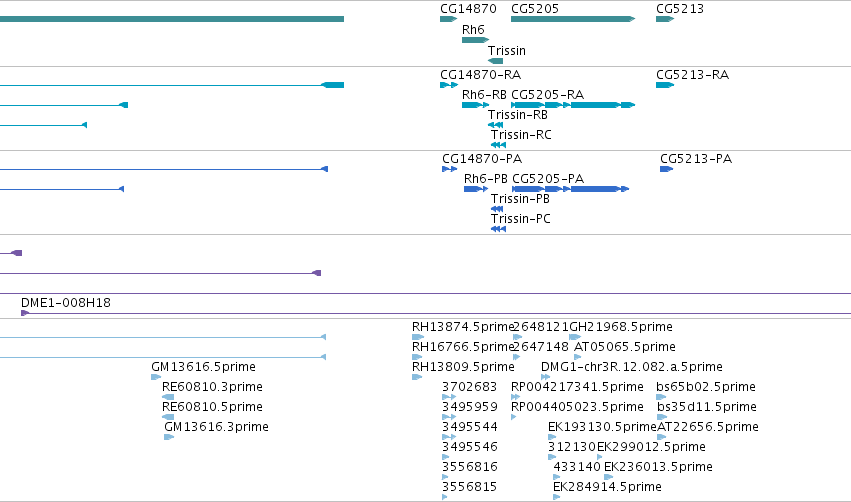This screenshot has width=851, height=502.
Task: Click the CG5205-PA coding region glyph
Action: coord(570,189)
